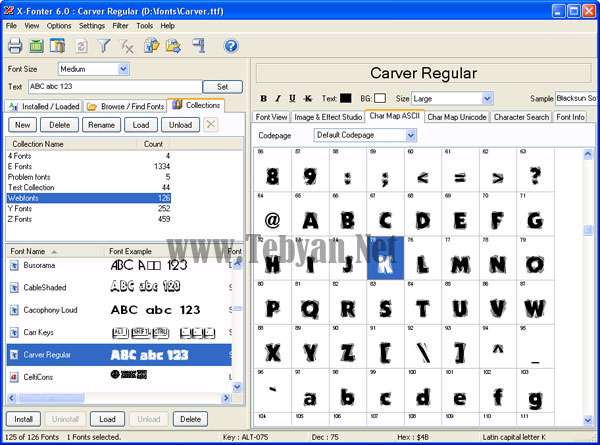Click the CableShaded font file icon

pyautogui.click(x=14, y=287)
